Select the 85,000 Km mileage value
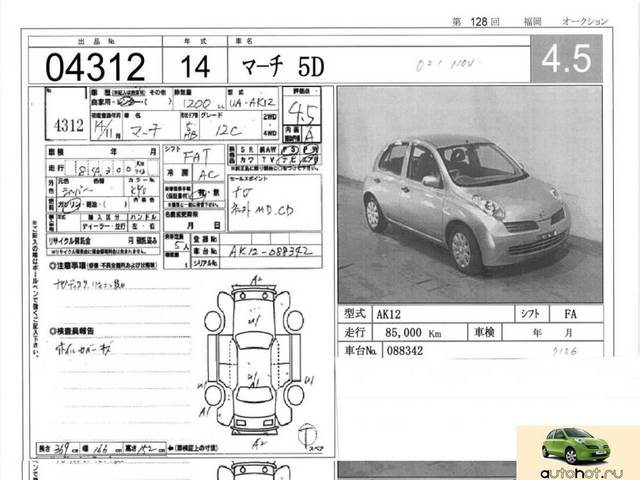This screenshot has width=640, height=480. pyautogui.click(x=413, y=333)
